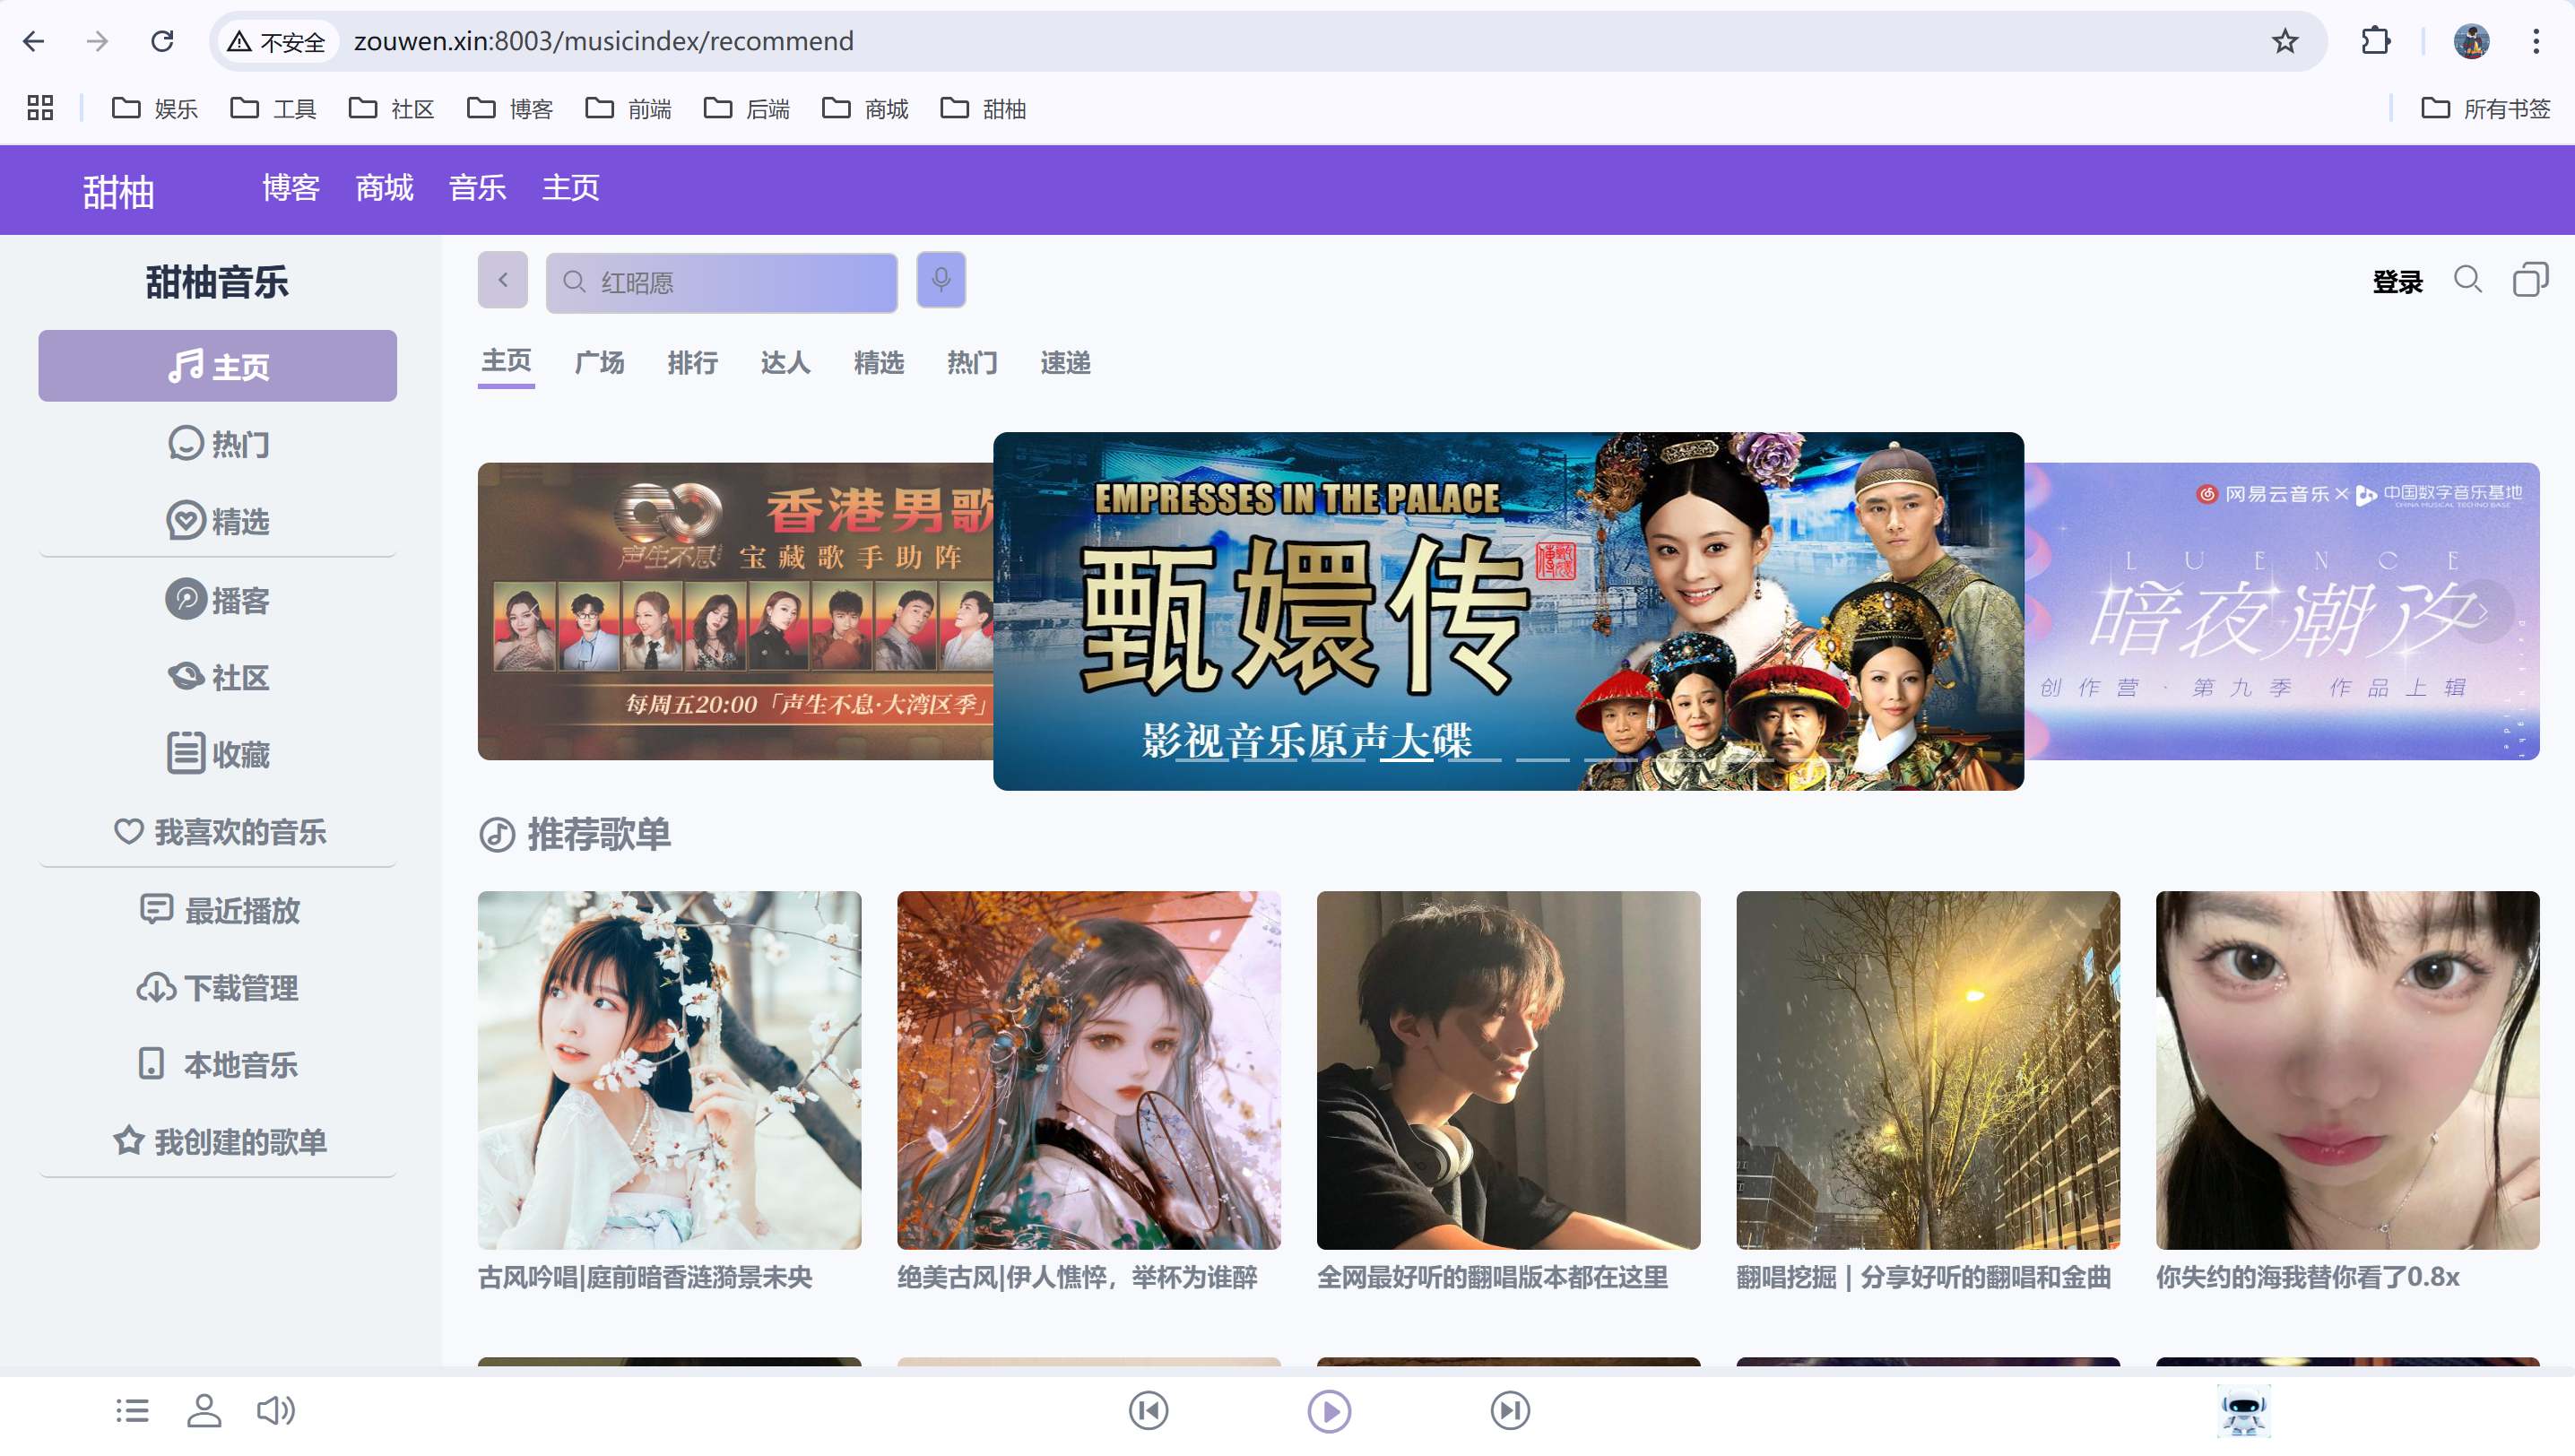Click the user profile icon in player bar
2575x1456 pixels.
click(x=204, y=1410)
